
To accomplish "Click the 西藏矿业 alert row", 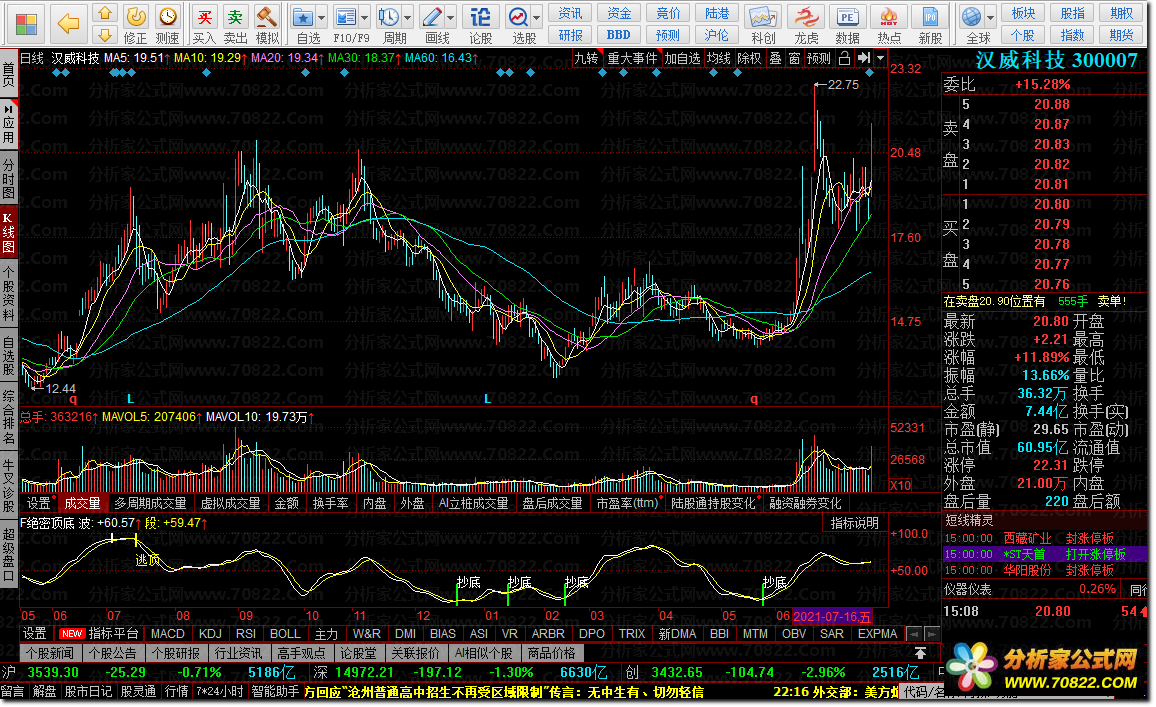I will tap(1045, 538).
